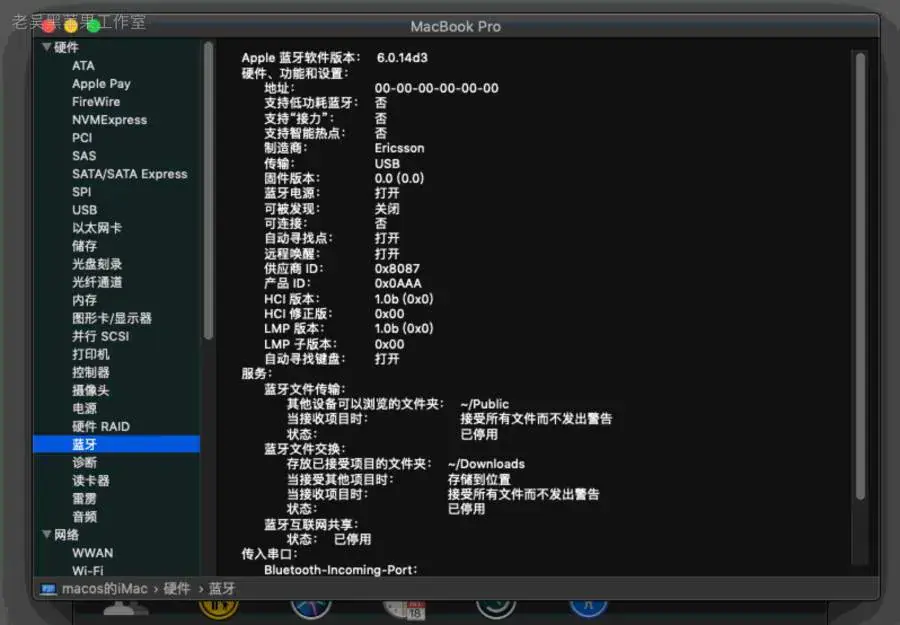Click 硬件 in the bottom path bar

[x=176, y=589]
